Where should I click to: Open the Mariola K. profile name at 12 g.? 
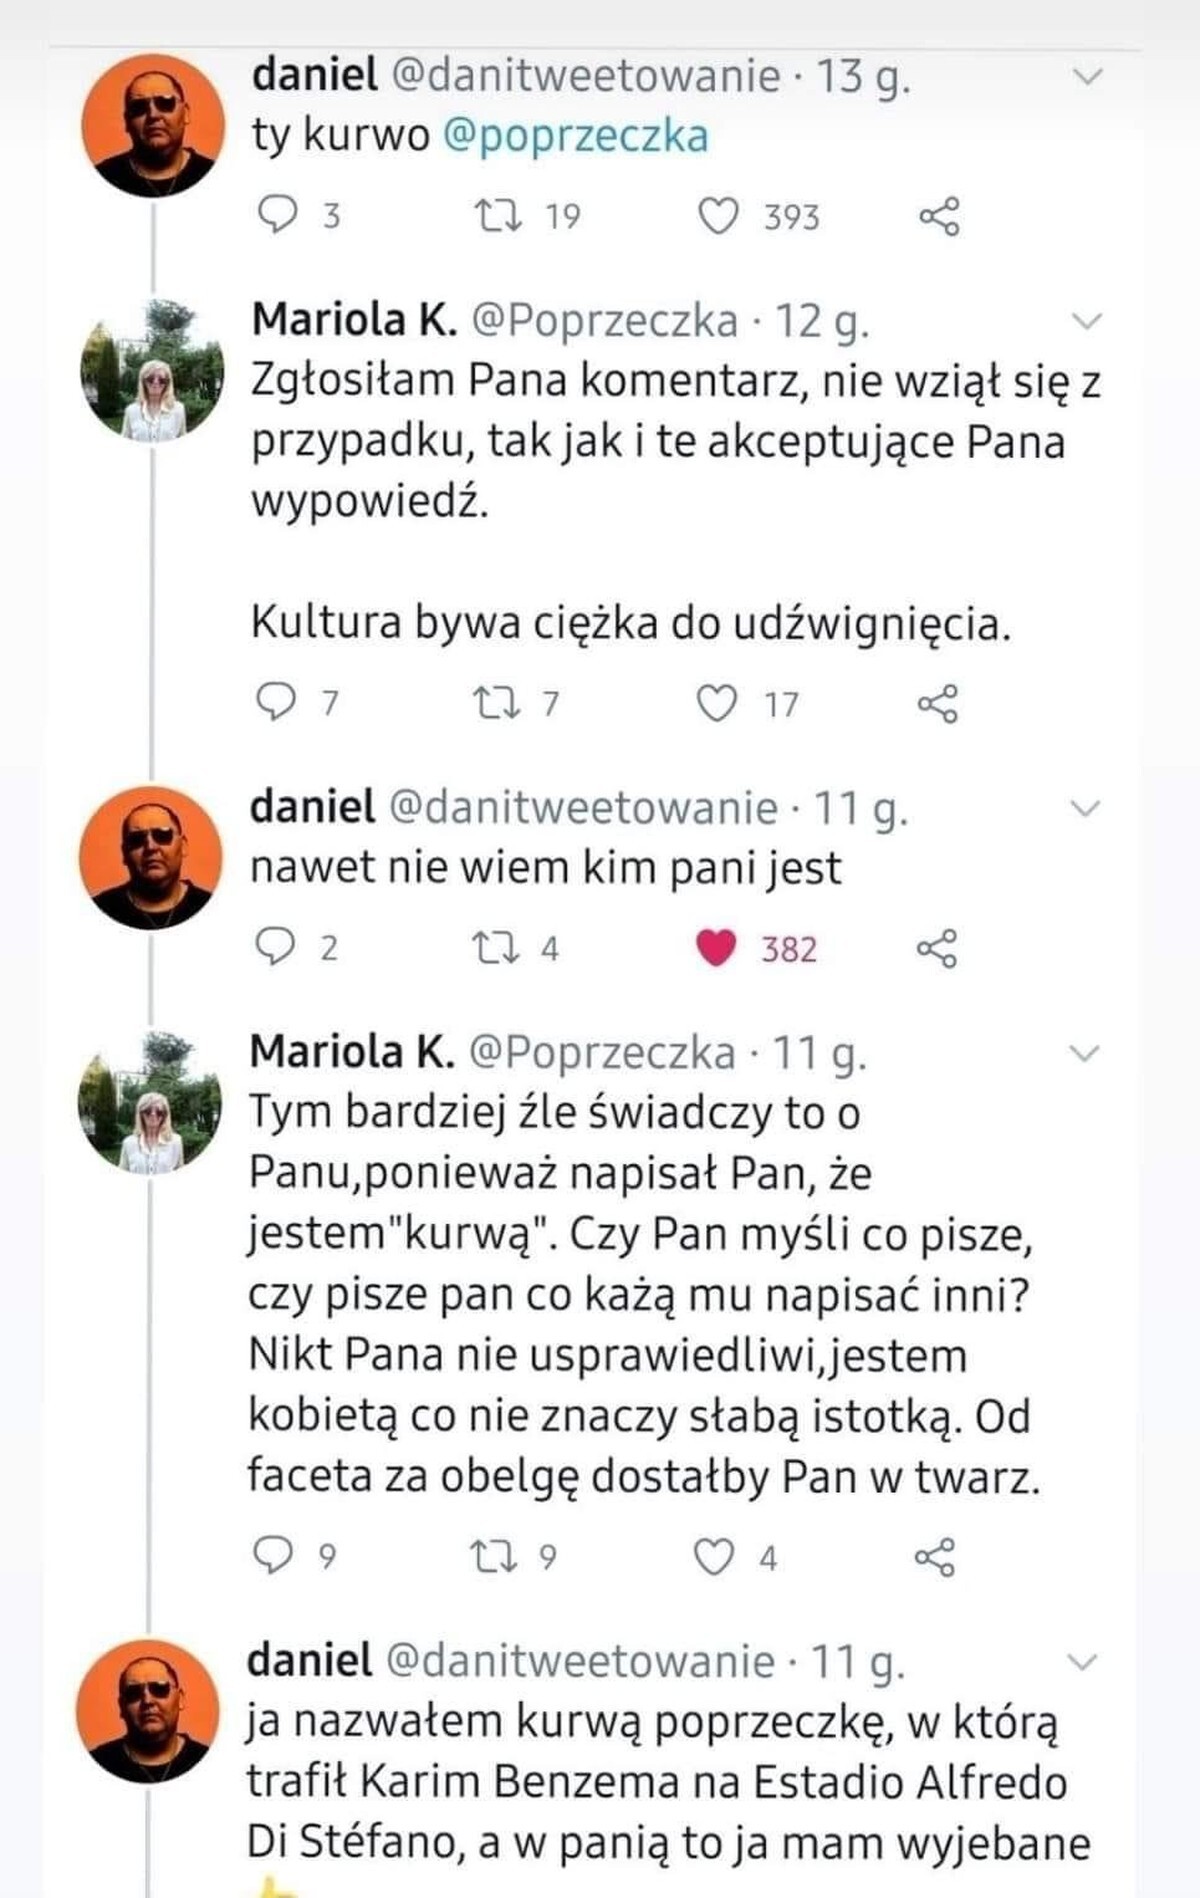(354, 320)
